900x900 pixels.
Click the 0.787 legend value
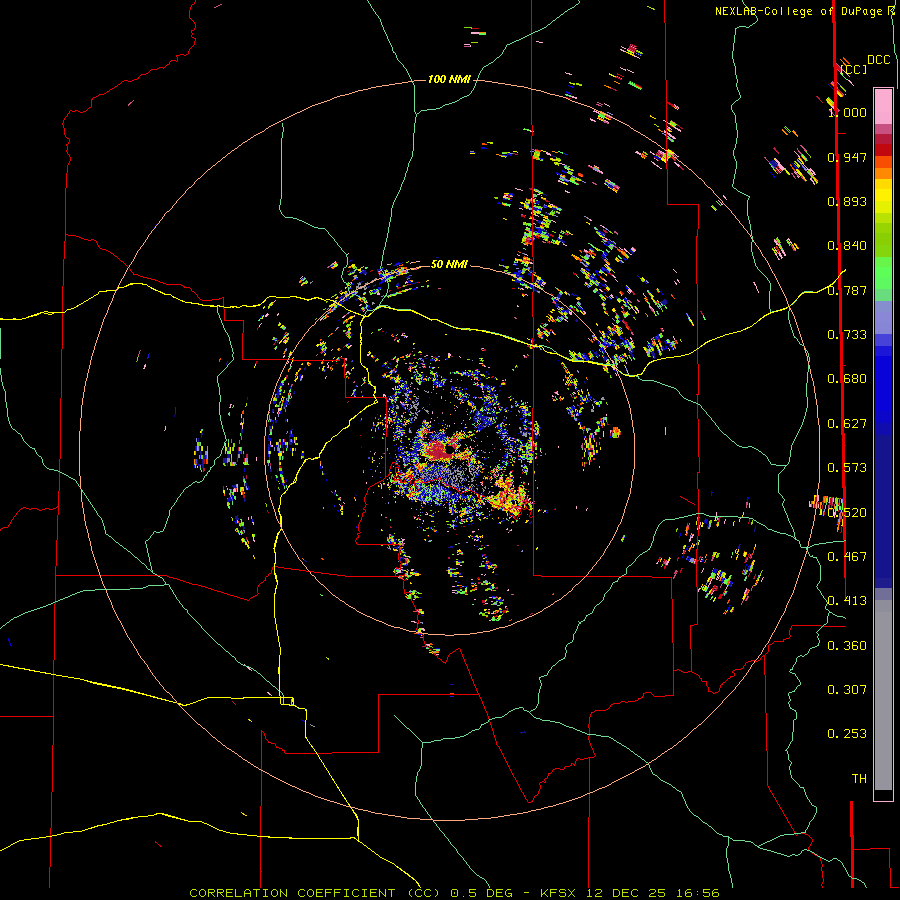click(x=847, y=290)
